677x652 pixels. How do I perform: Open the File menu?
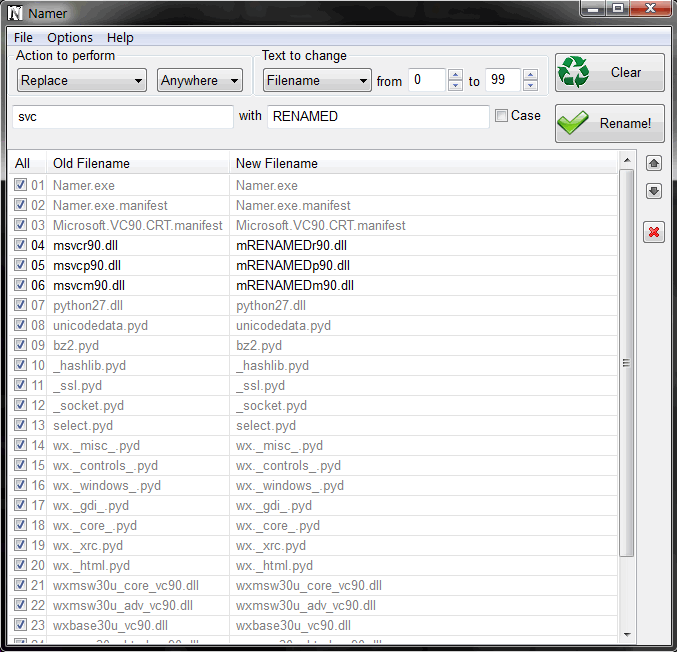pos(23,37)
